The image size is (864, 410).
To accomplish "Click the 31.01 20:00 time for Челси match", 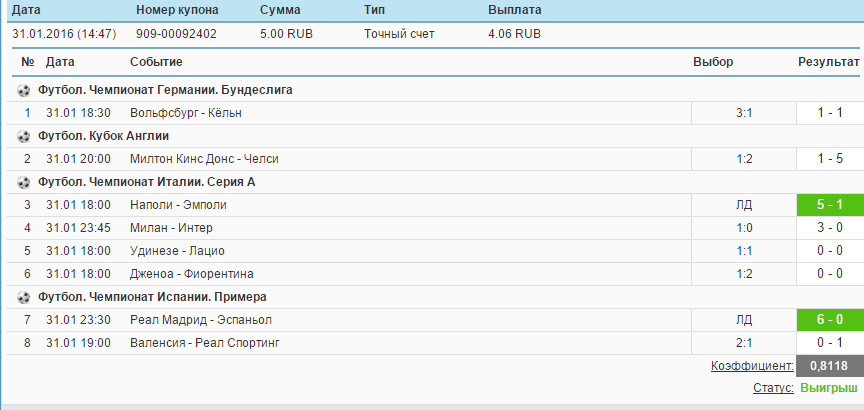I will [78, 159].
